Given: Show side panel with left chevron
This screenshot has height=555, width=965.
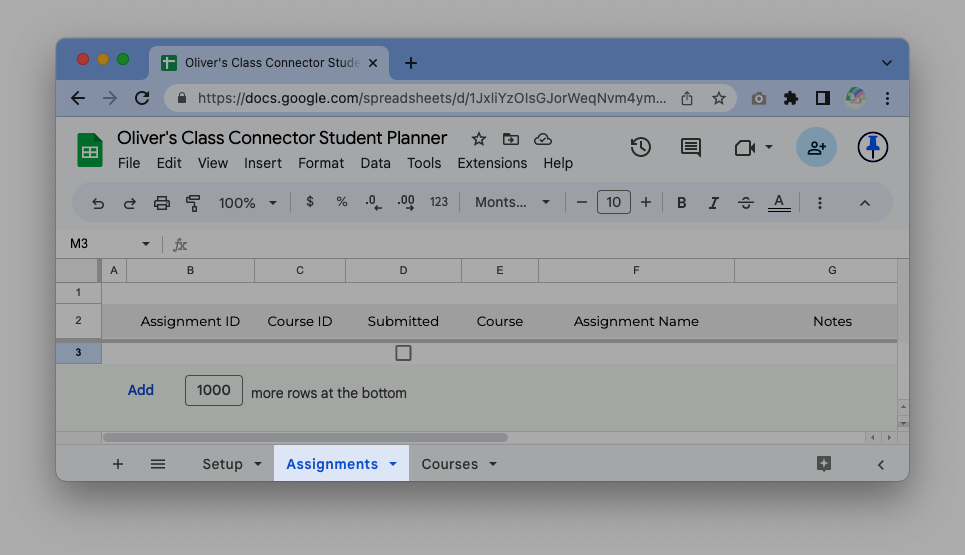Looking at the screenshot, I should 881,465.
